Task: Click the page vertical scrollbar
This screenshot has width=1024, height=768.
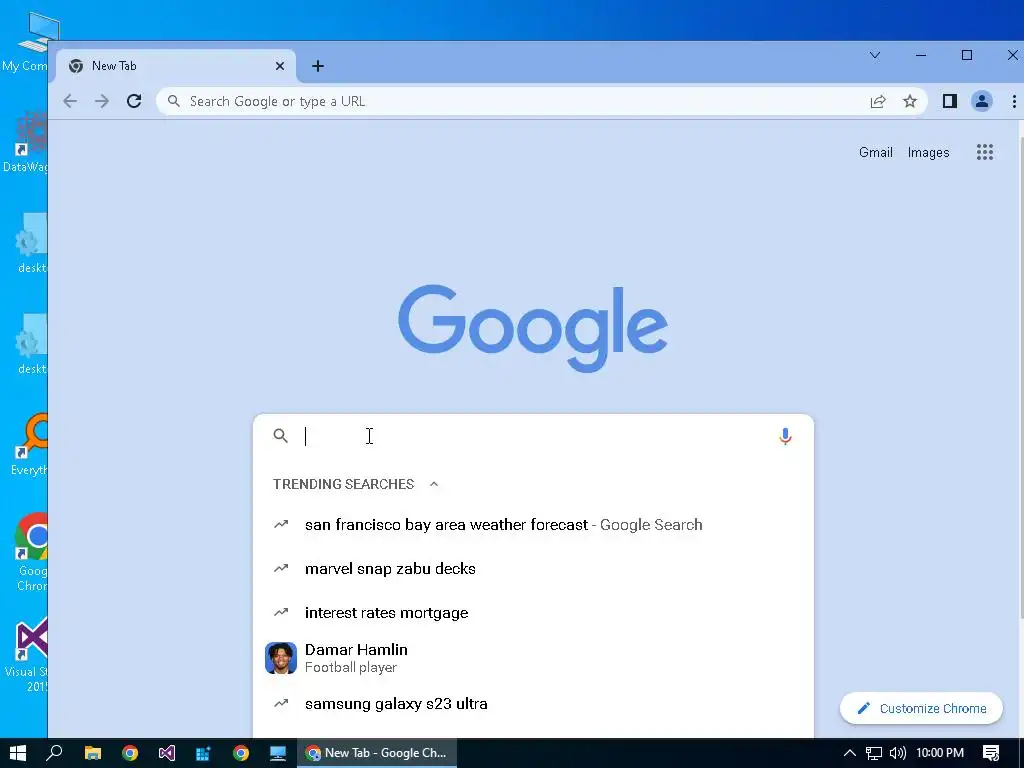Action: 1019,379
